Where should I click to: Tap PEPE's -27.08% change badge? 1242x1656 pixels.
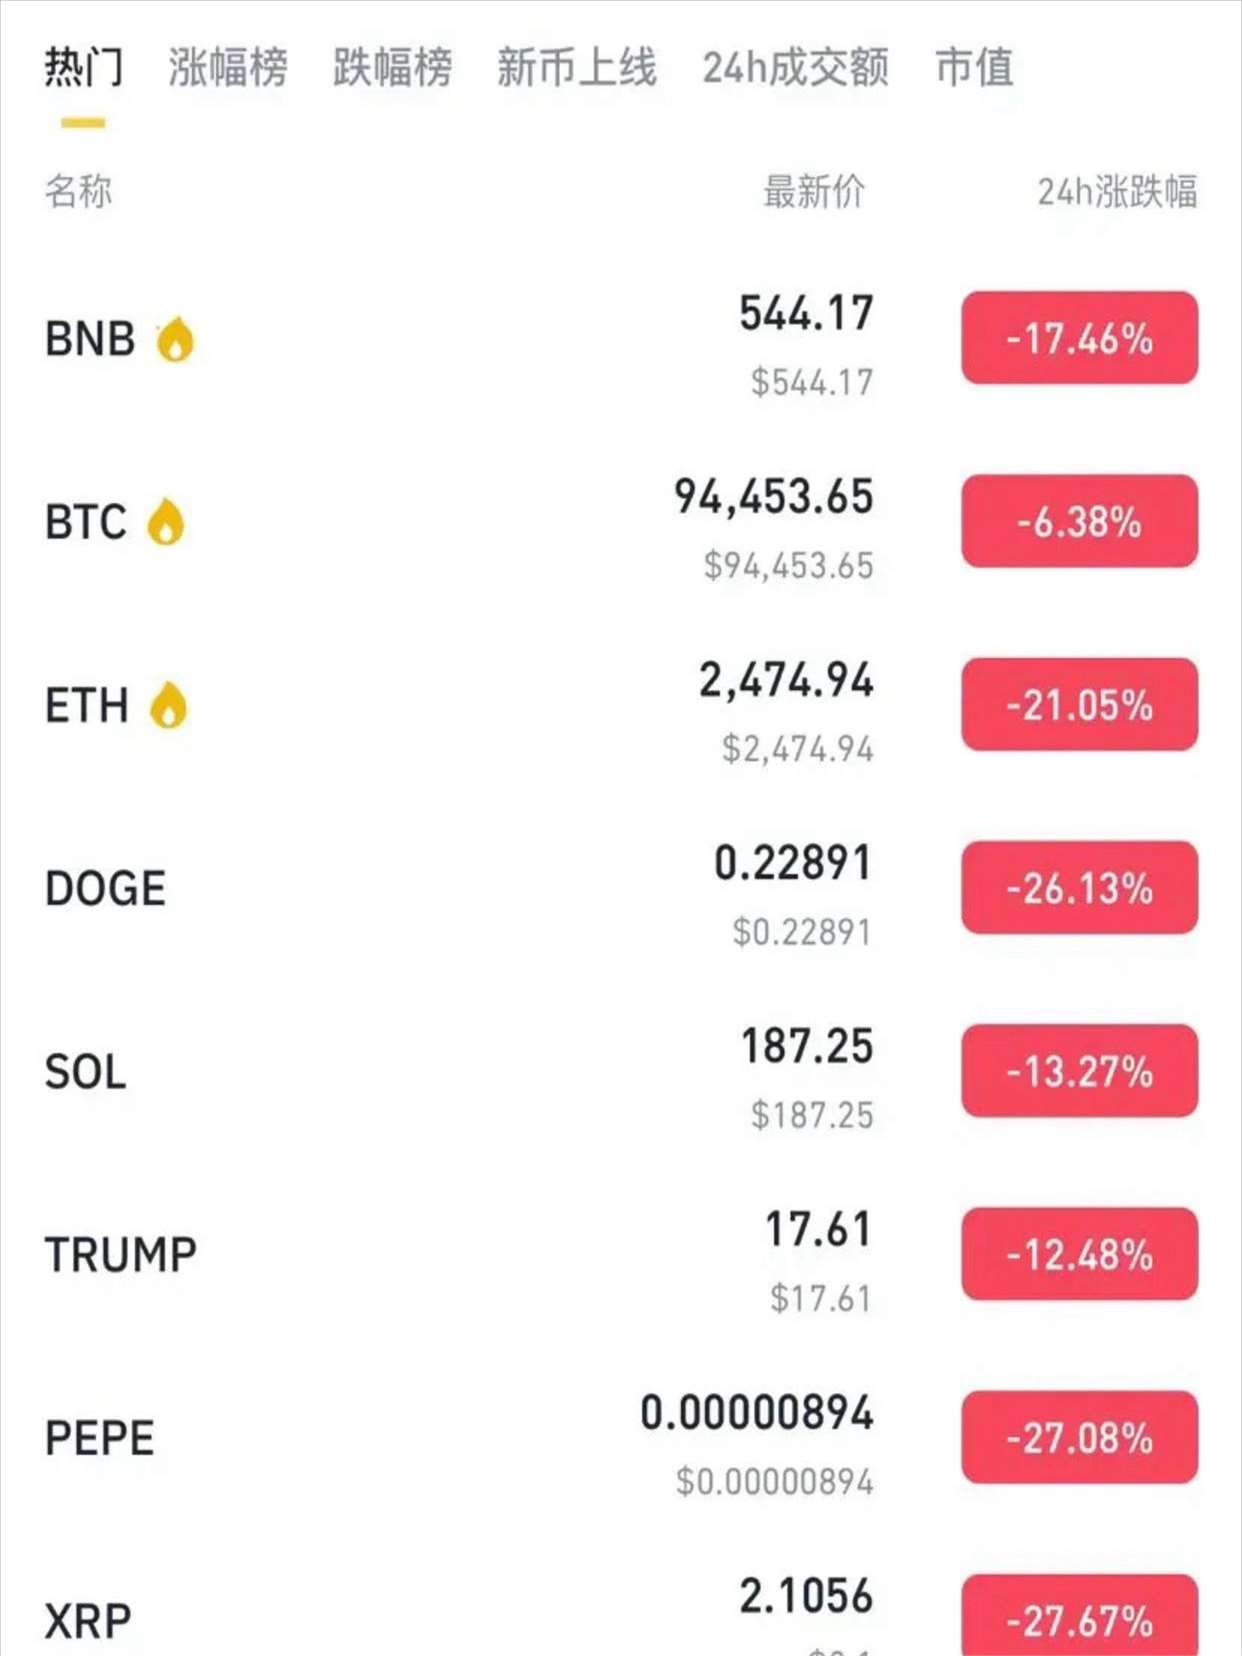pos(1079,1437)
